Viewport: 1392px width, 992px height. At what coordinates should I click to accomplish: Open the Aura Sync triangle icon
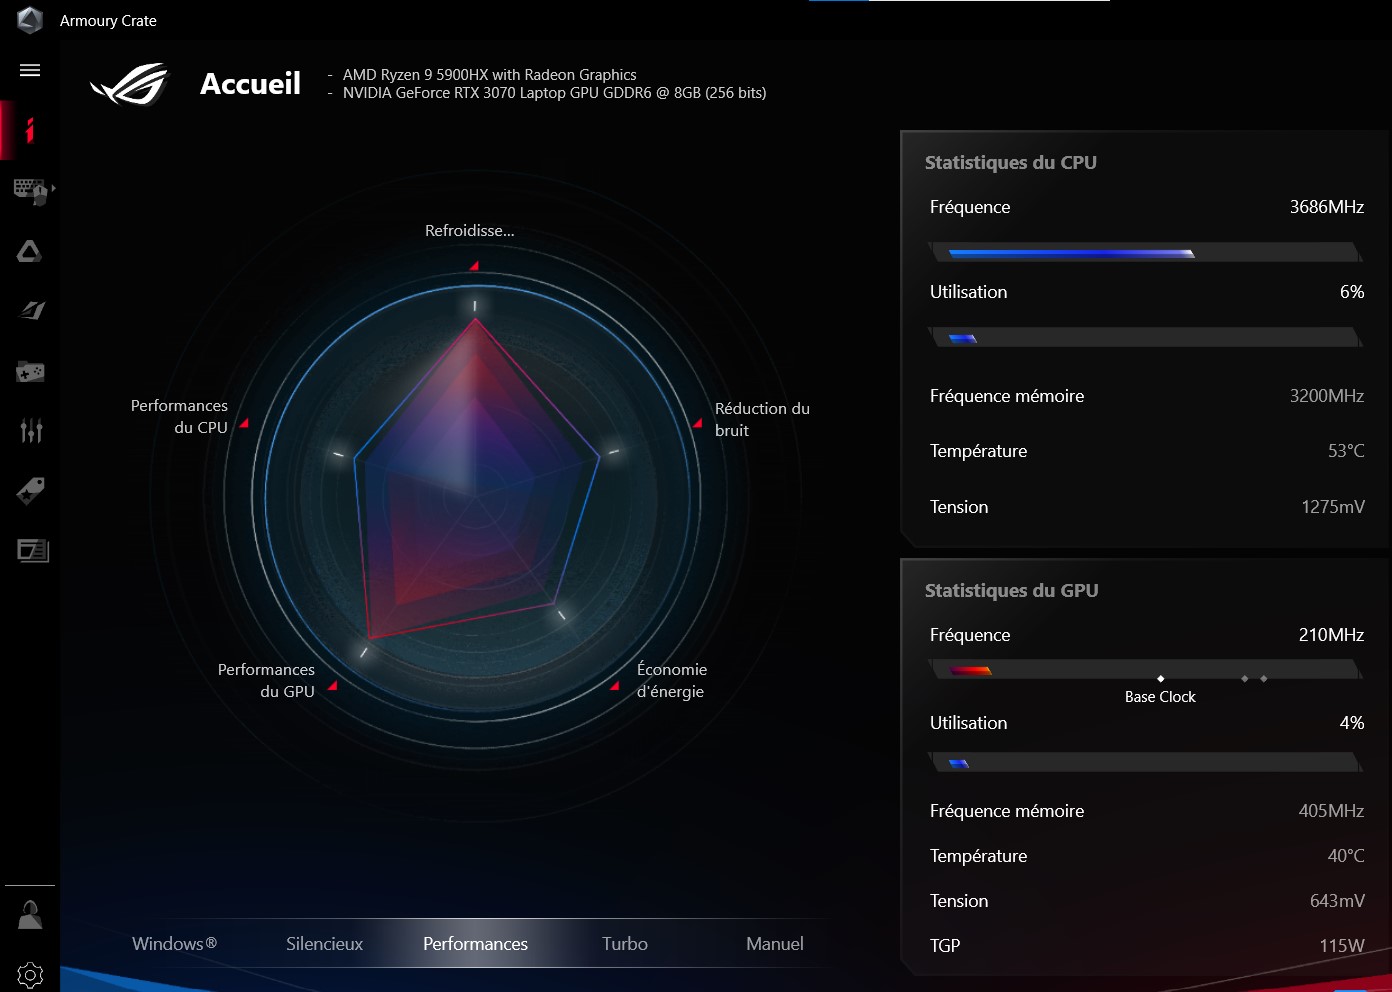30,251
